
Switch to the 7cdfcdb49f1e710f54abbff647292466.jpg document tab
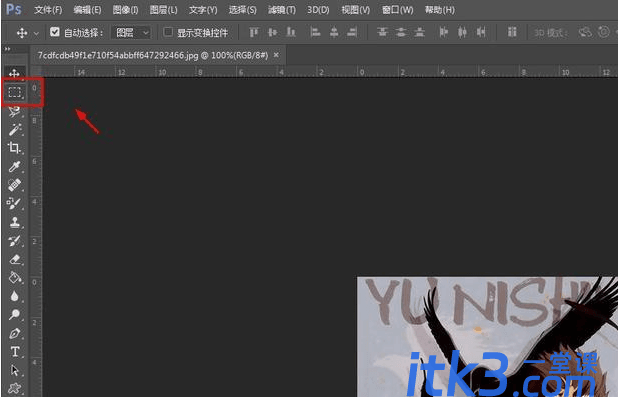click(x=153, y=55)
